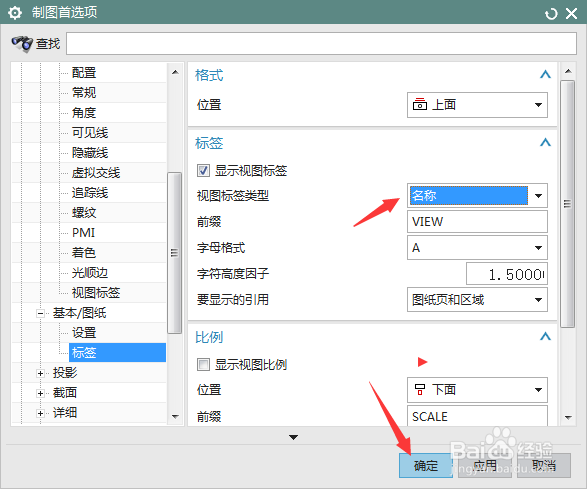
Task: Select 虚拟交线 in the tree
Action: click(x=96, y=173)
